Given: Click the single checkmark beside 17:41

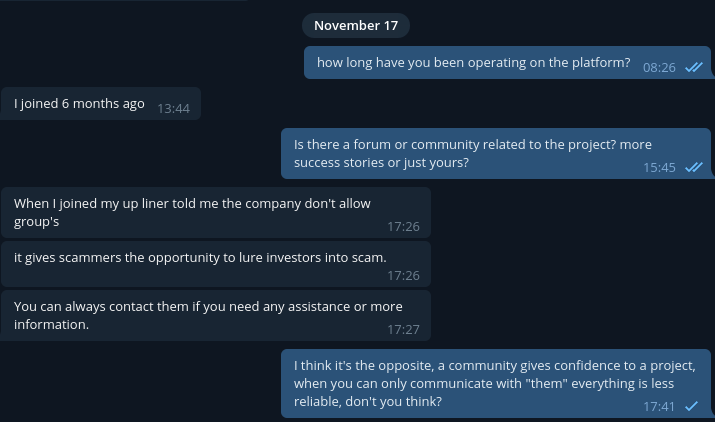Looking at the screenshot, I should point(691,406).
